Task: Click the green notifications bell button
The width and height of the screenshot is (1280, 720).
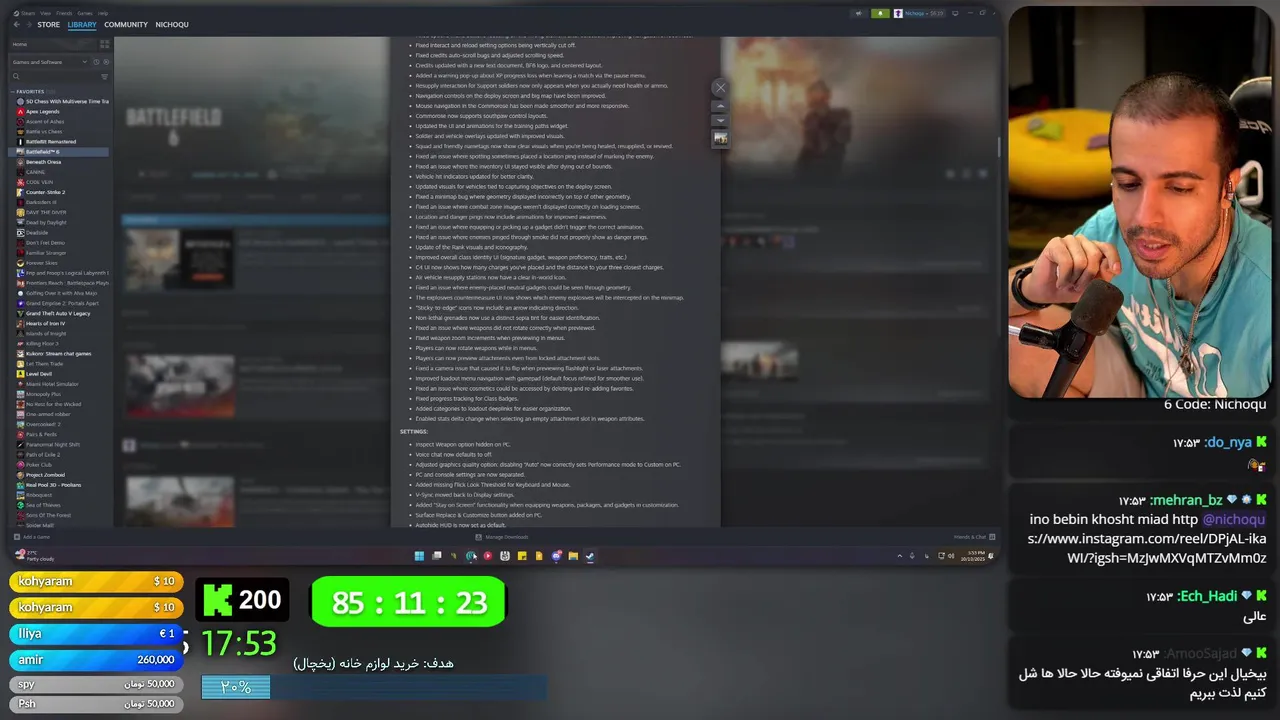Action: (880, 13)
